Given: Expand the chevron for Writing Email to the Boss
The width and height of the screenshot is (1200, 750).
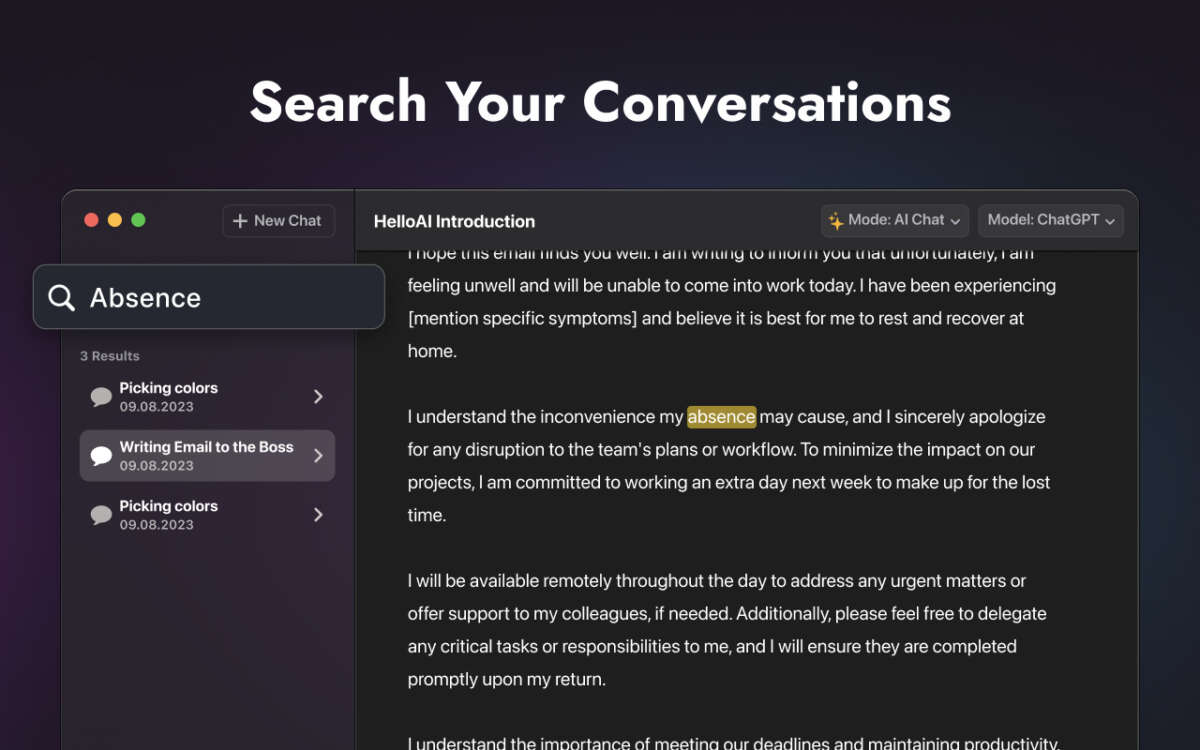Looking at the screenshot, I should tap(318, 456).
